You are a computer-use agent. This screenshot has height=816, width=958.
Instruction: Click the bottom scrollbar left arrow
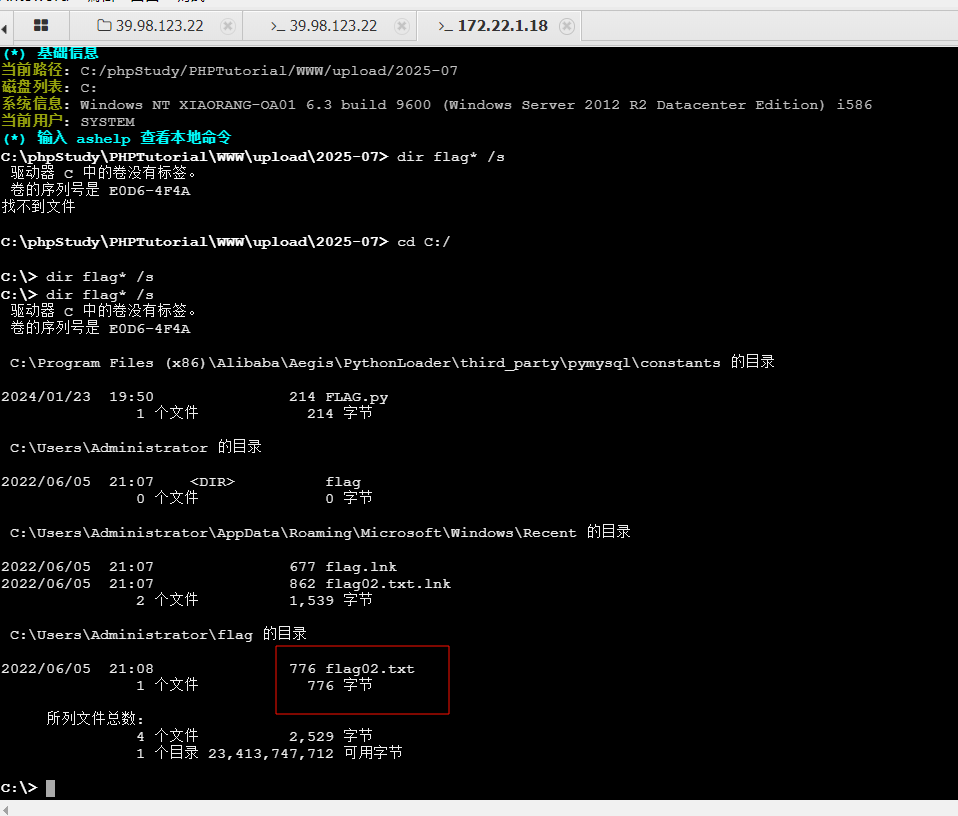(5, 810)
